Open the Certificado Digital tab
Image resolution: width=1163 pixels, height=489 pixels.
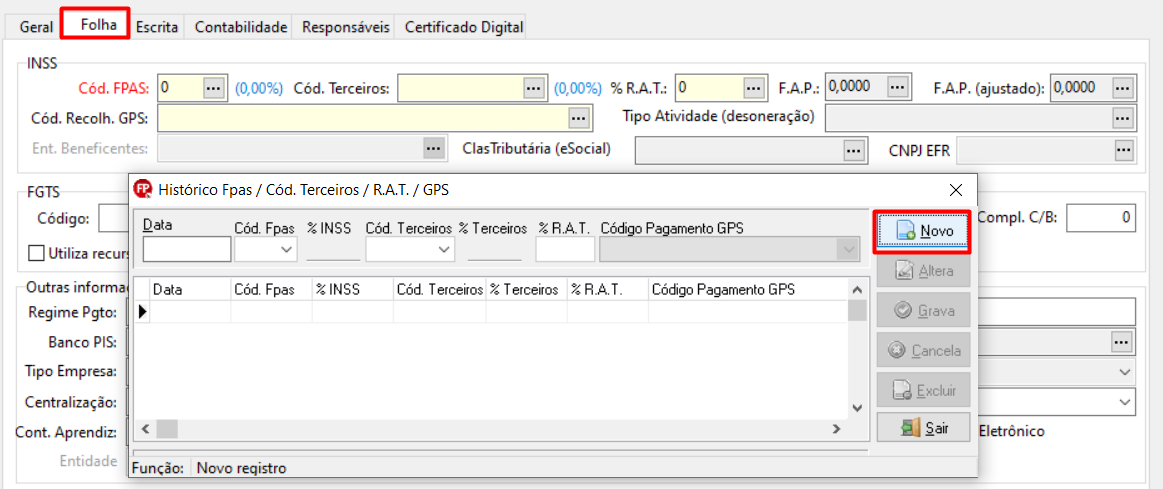click(464, 27)
